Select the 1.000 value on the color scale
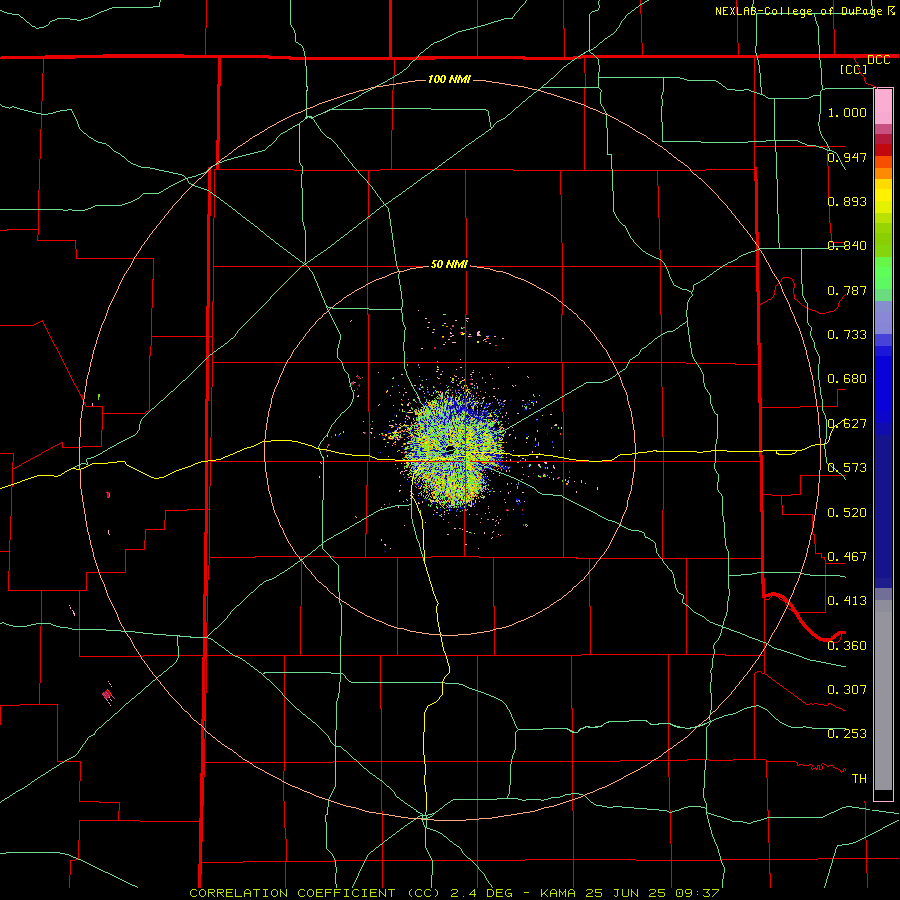This screenshot has width=900, height=900. click(847, 112)
